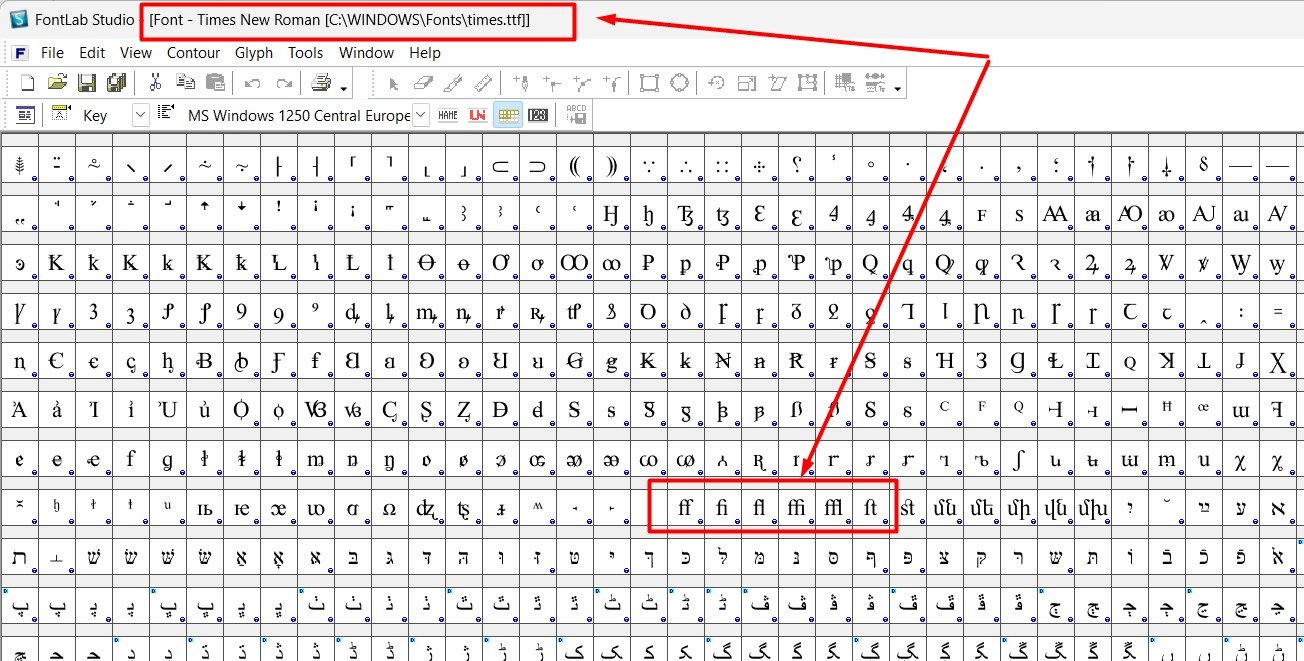The width and height of the screenshot is (1304, 661).
Task: Select the Euro sign € glyph cell
Action: [x=56, y=361]
